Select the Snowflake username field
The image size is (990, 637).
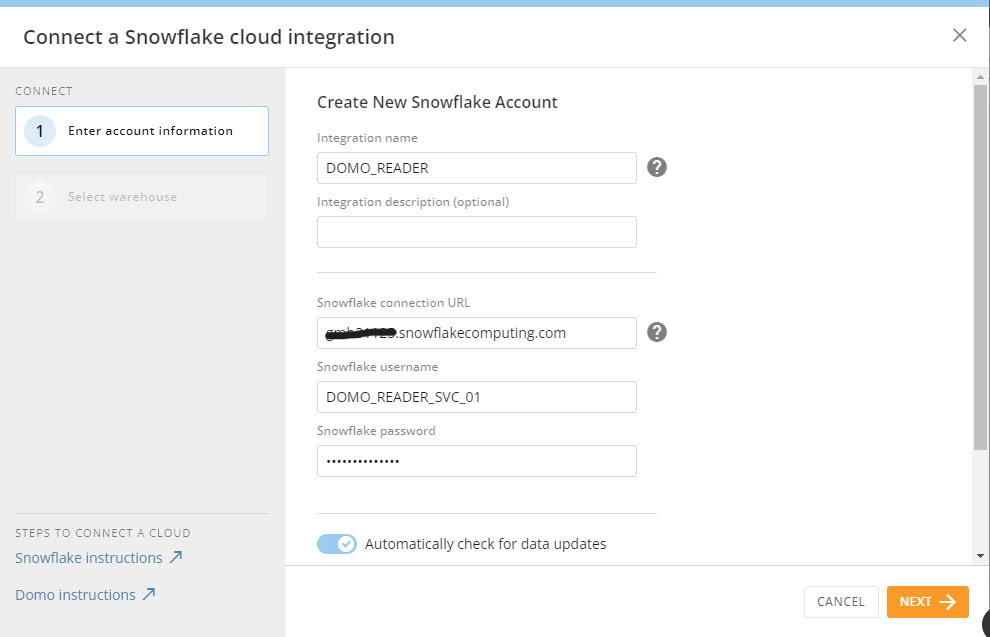click(x=476, y=397)
